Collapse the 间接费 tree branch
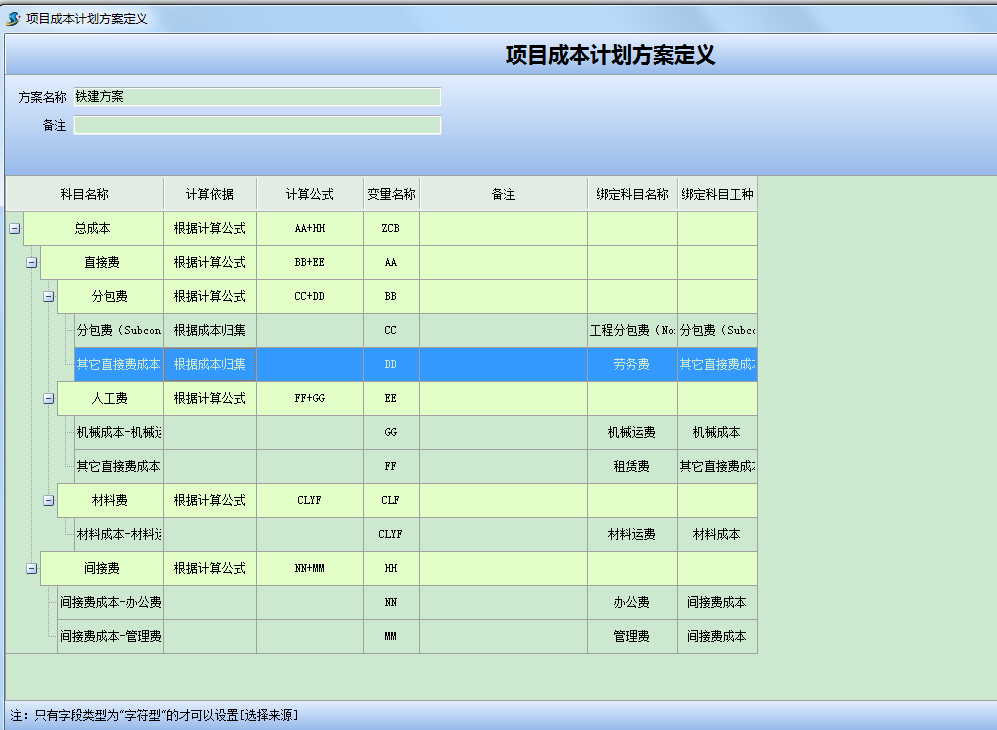This screenshot has width=997, height=730. click(x=31, y=568)
